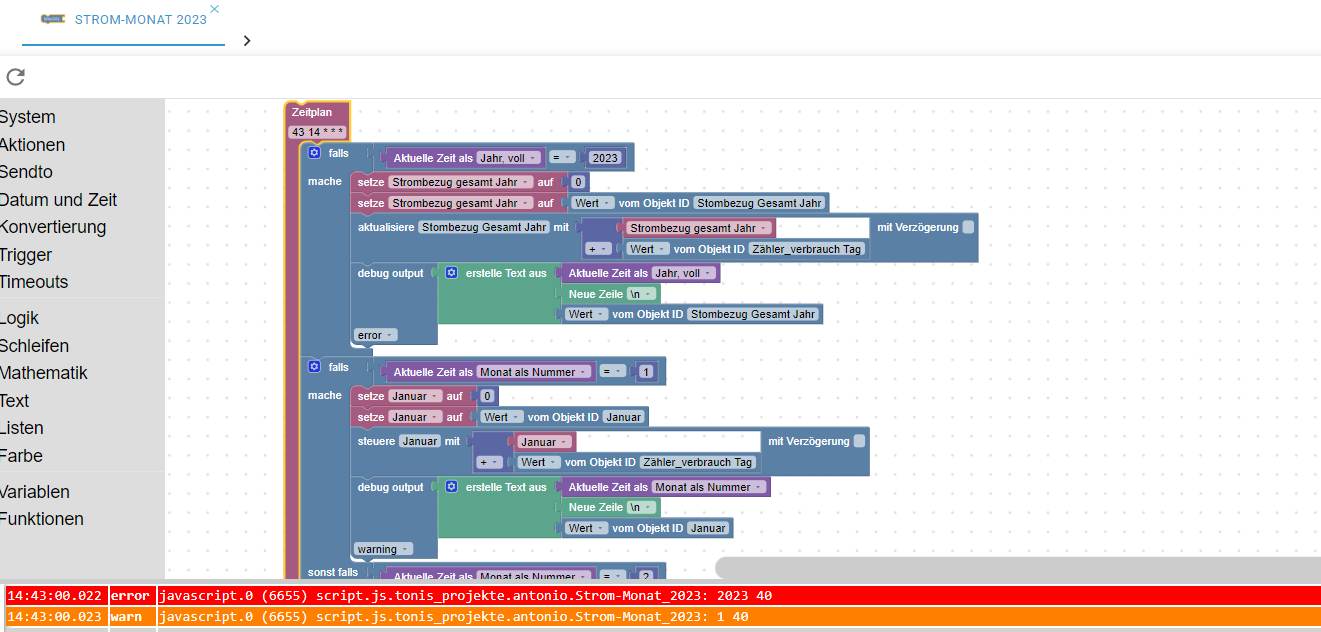Viewport: 1321px width, 632px height.
Task: Click script icon in STROM-MONAT tab
Action: (53, 19)
